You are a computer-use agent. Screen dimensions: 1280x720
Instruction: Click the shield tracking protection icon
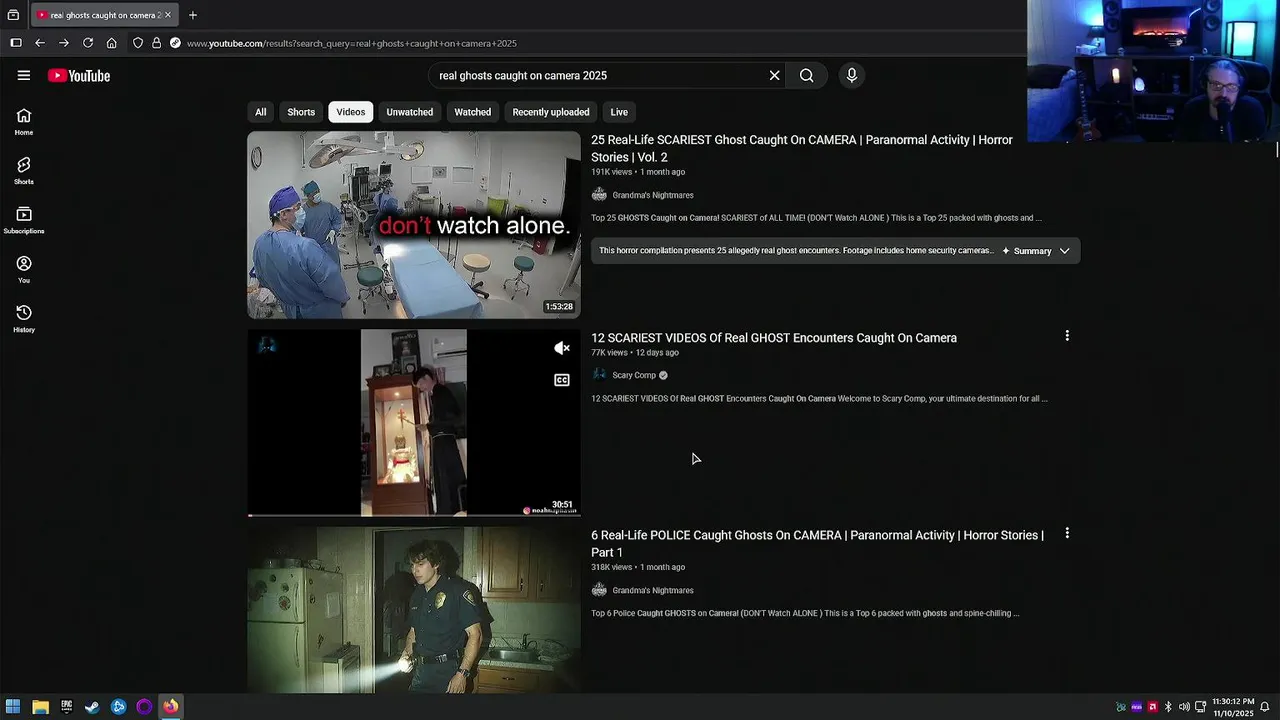coord(138,43)
